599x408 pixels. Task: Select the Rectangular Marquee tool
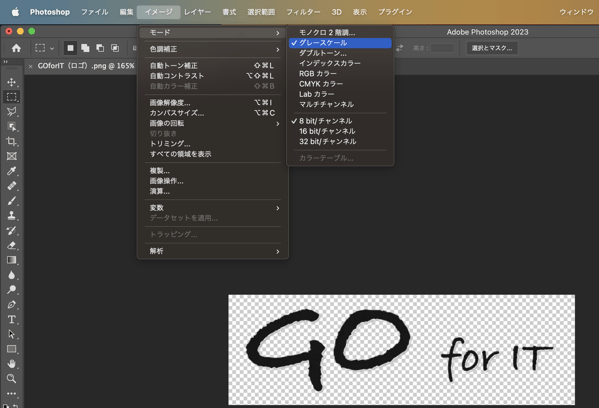(11, 97)
